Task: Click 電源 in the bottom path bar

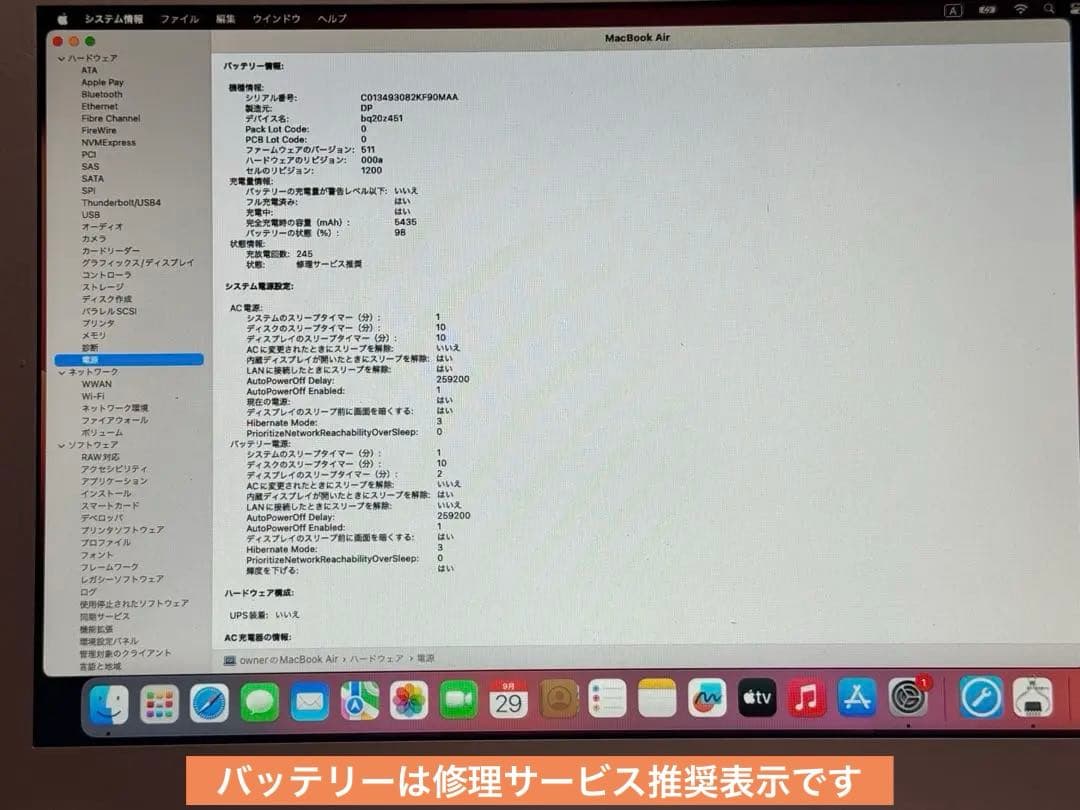Action: coord(426,658)
